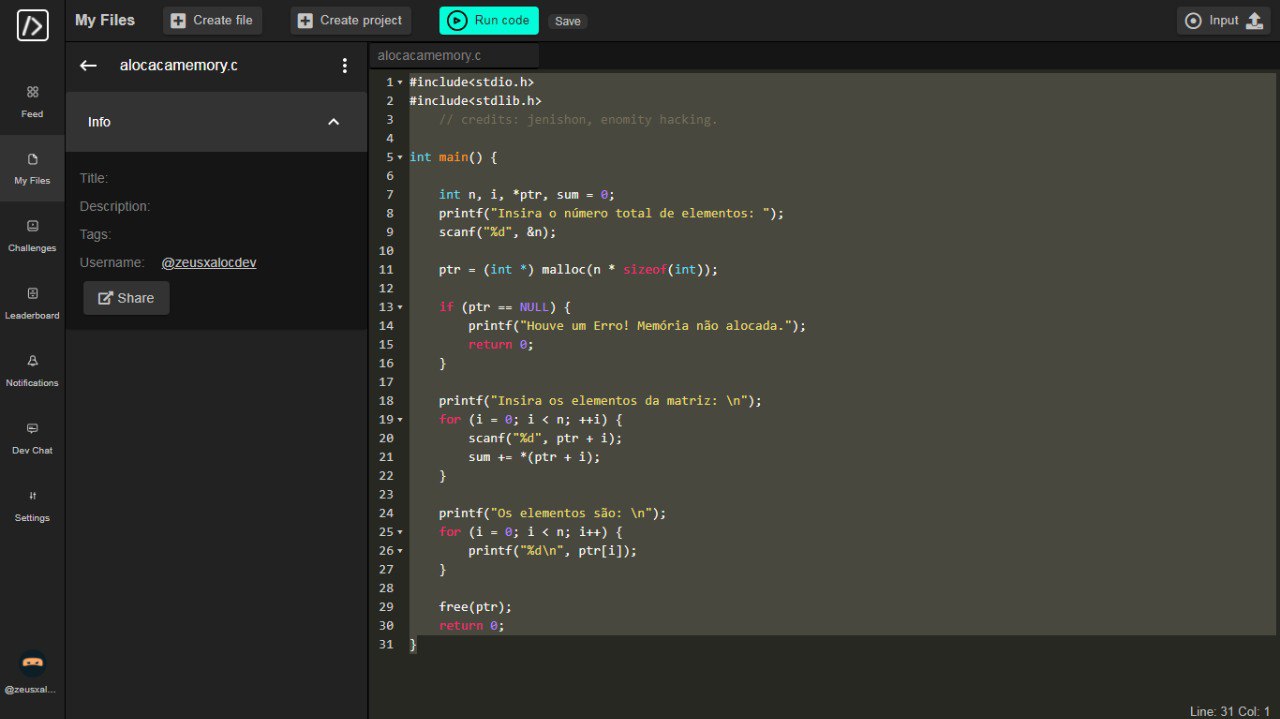1280x719 pixels.
Task: Click the Create project icon
Action: 304,20
